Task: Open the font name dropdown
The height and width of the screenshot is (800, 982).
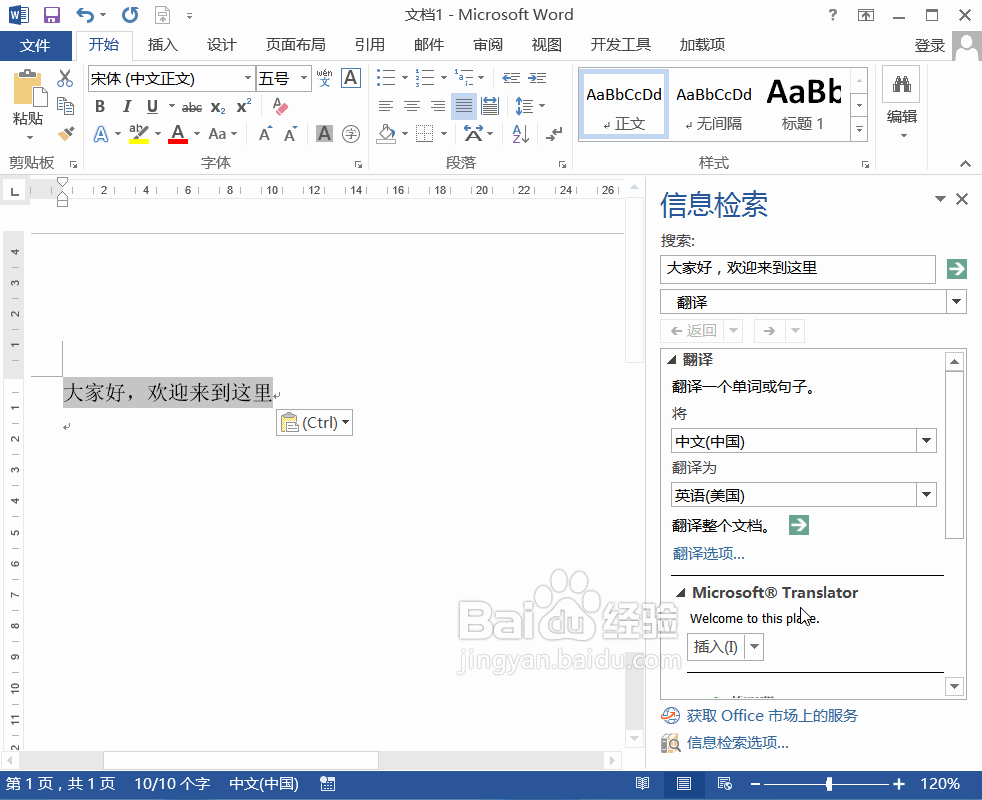Action: 248,78
